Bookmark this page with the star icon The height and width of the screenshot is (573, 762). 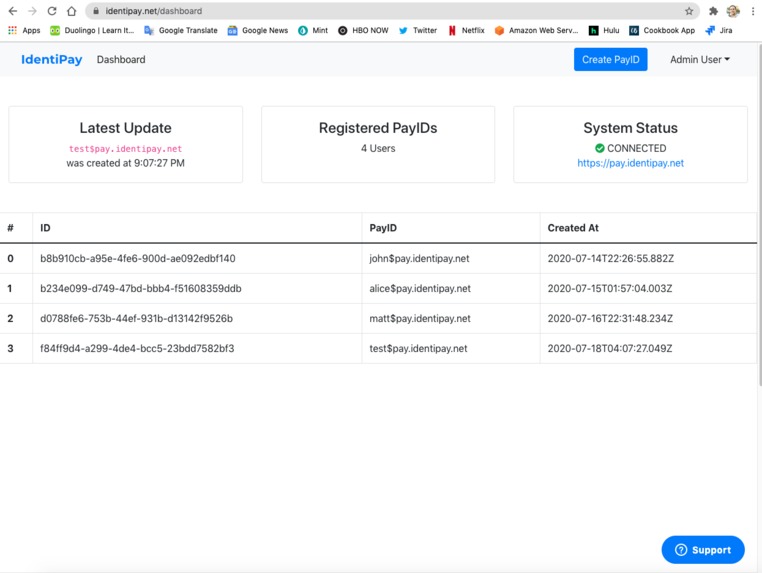point(689,11)
